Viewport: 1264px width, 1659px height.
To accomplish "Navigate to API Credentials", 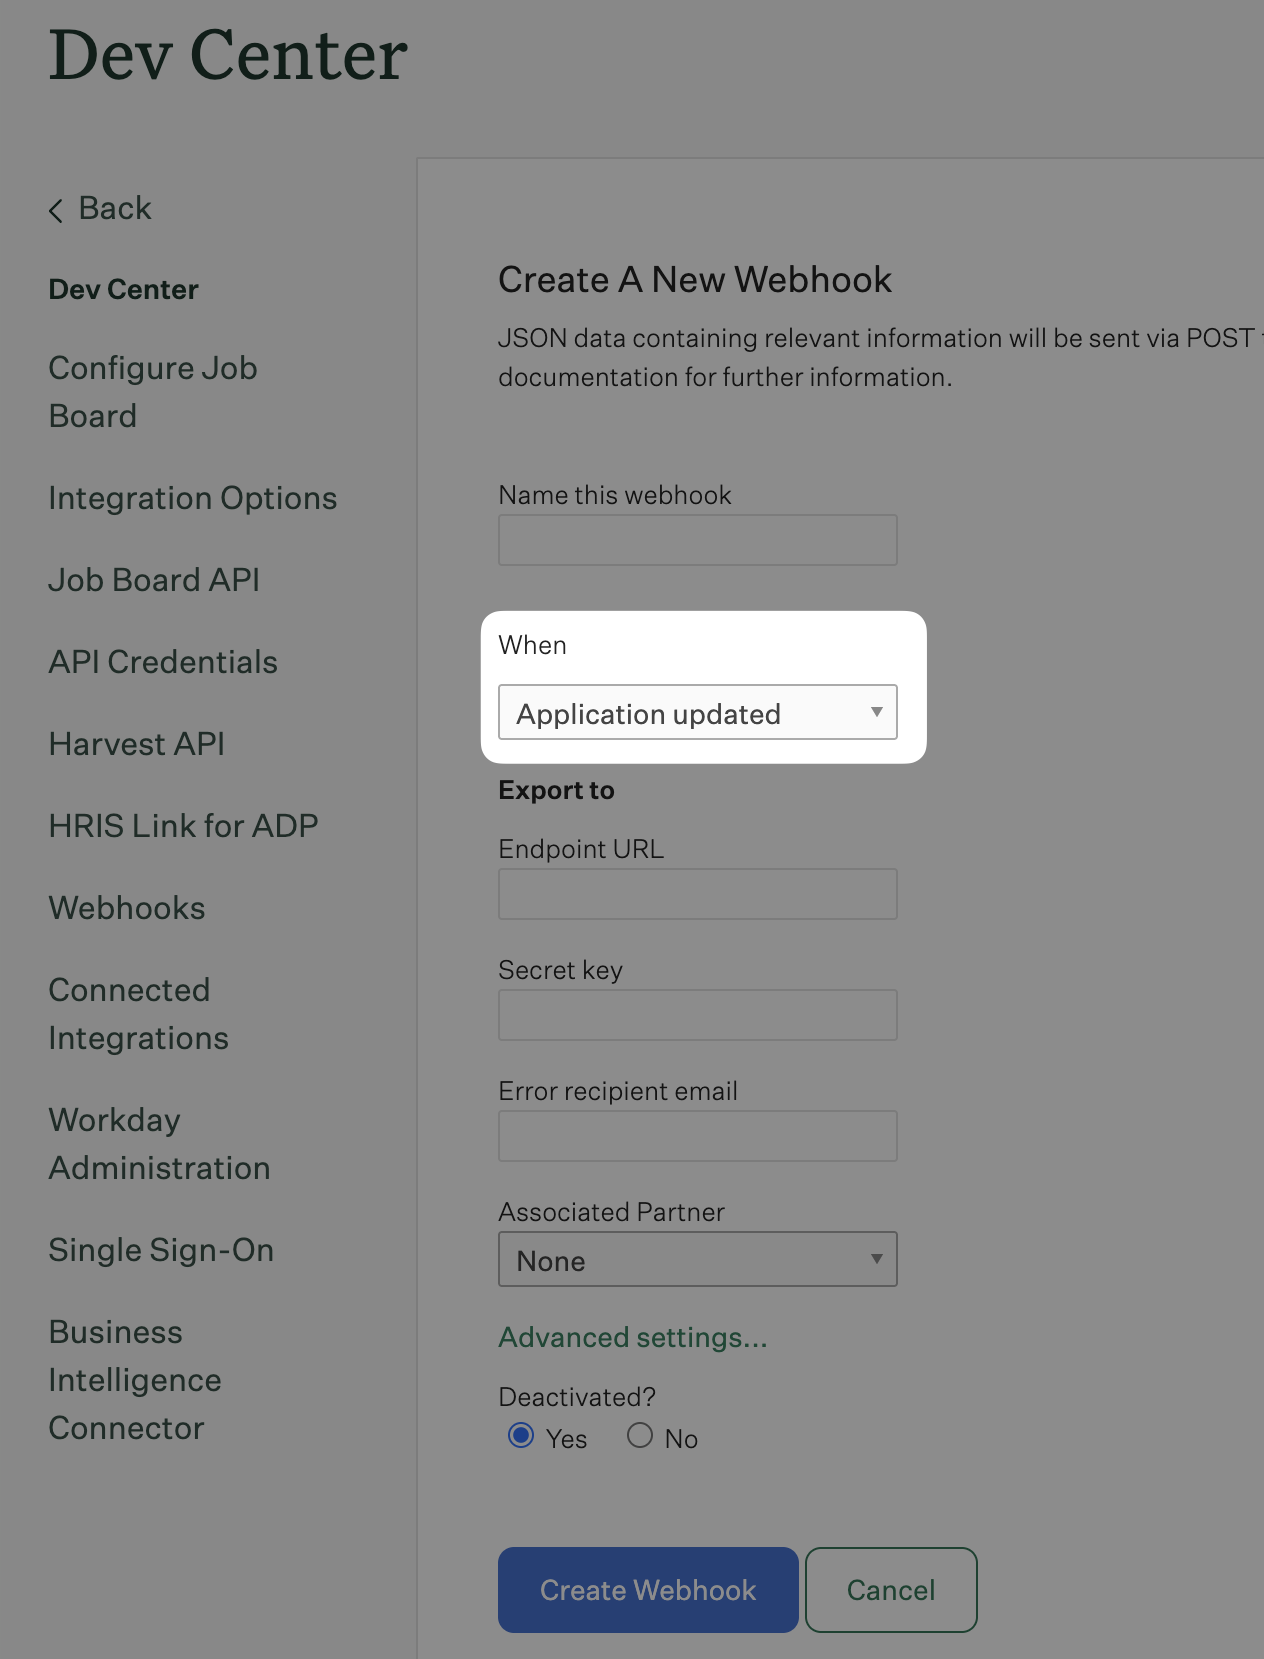I will pyautogui.click(x=163, y=662).
